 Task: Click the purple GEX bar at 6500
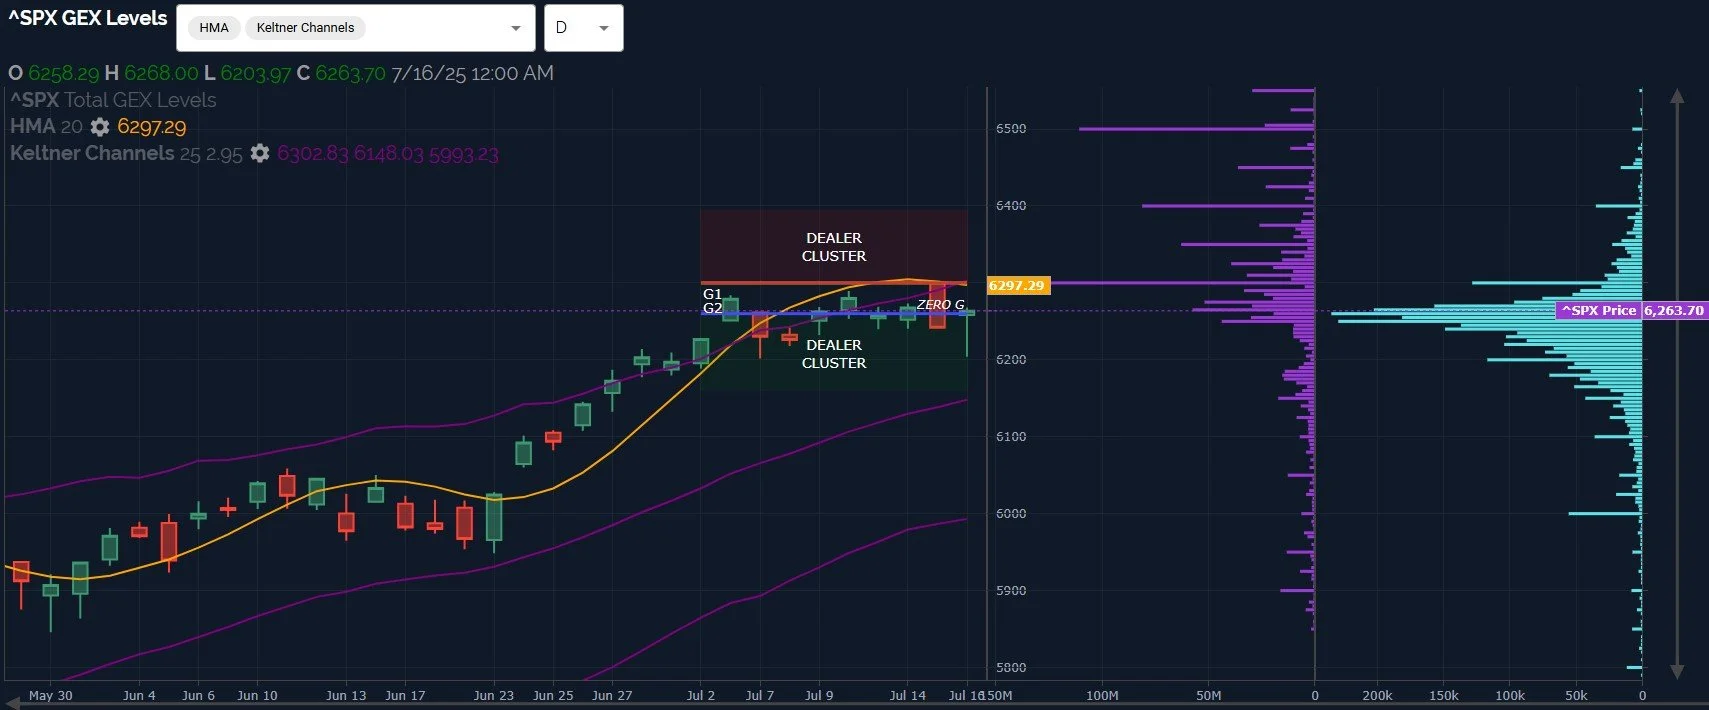point(1197,129)
